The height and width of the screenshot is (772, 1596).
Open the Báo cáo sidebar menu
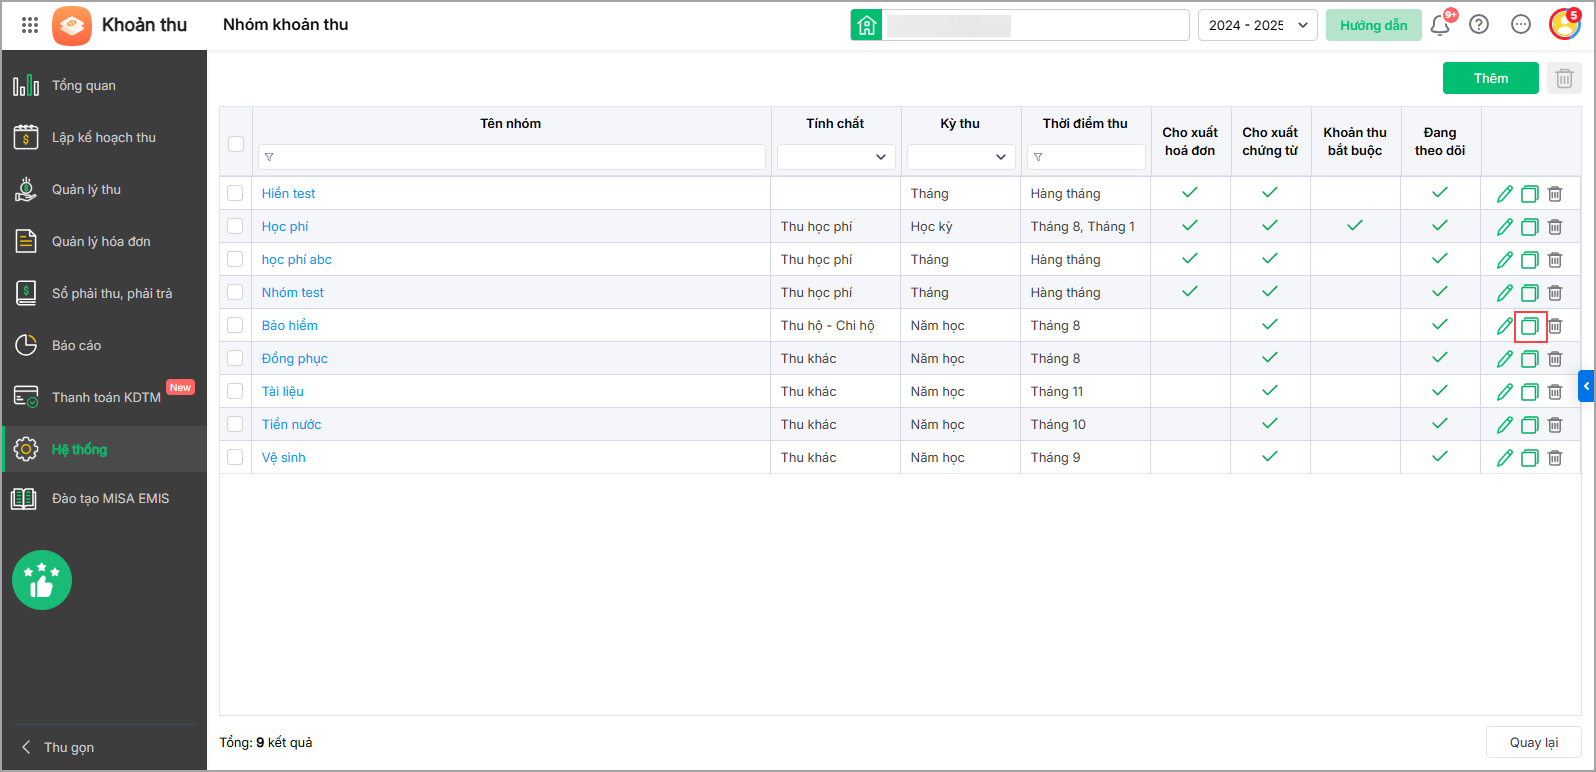coord(76,345)
